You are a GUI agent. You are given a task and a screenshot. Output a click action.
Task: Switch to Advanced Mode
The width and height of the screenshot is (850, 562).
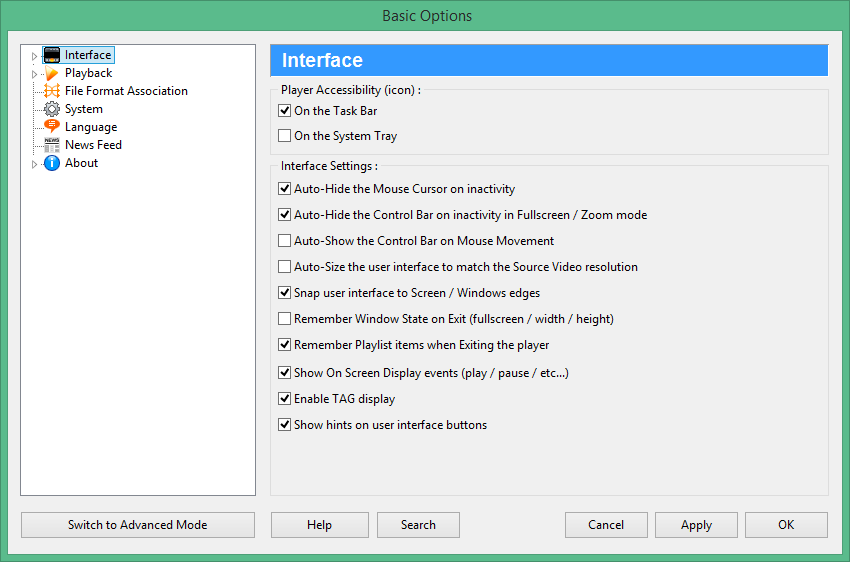pos(138,525)
